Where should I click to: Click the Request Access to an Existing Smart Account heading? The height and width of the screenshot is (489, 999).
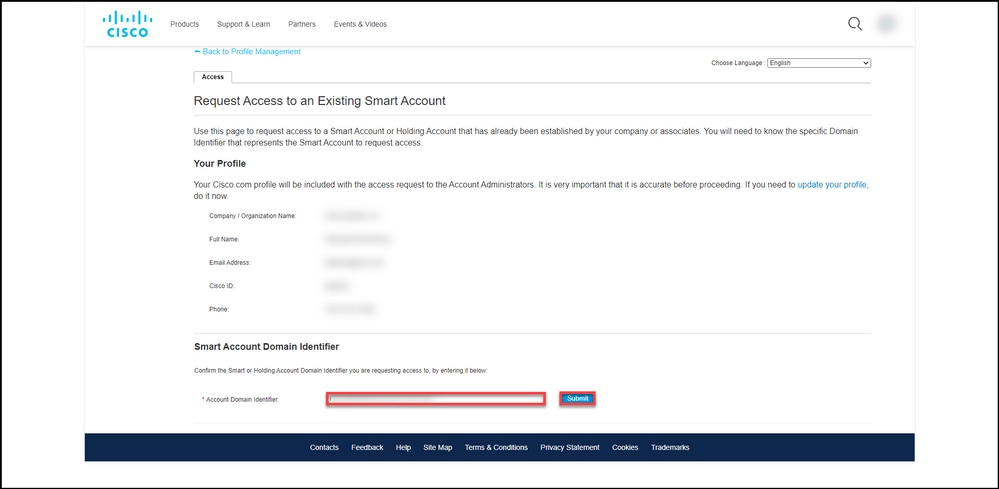[x=319, y=101]
